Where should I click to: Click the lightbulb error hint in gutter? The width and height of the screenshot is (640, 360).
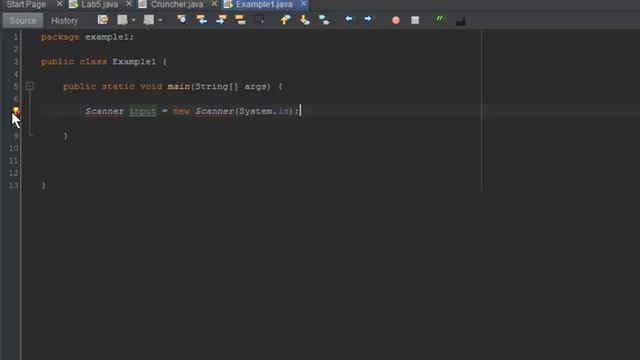point(16,111)
